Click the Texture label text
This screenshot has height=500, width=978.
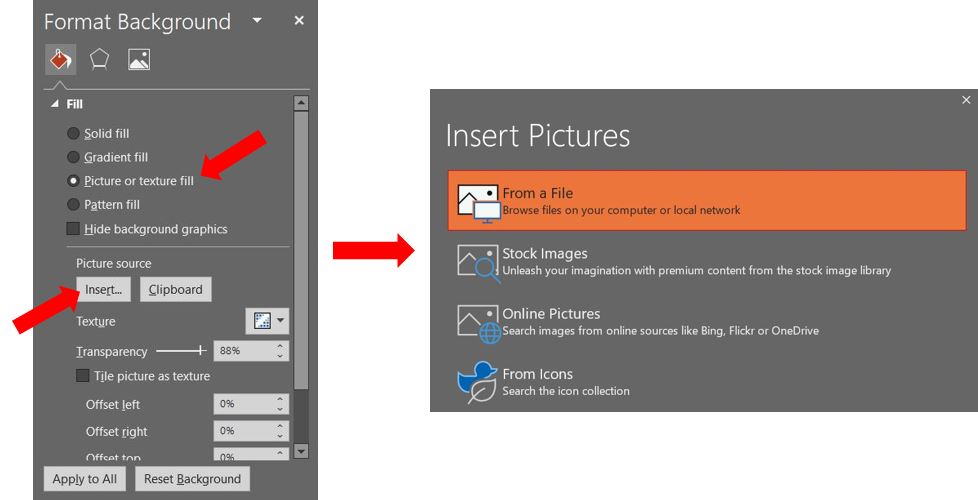[x=95, y=322]
